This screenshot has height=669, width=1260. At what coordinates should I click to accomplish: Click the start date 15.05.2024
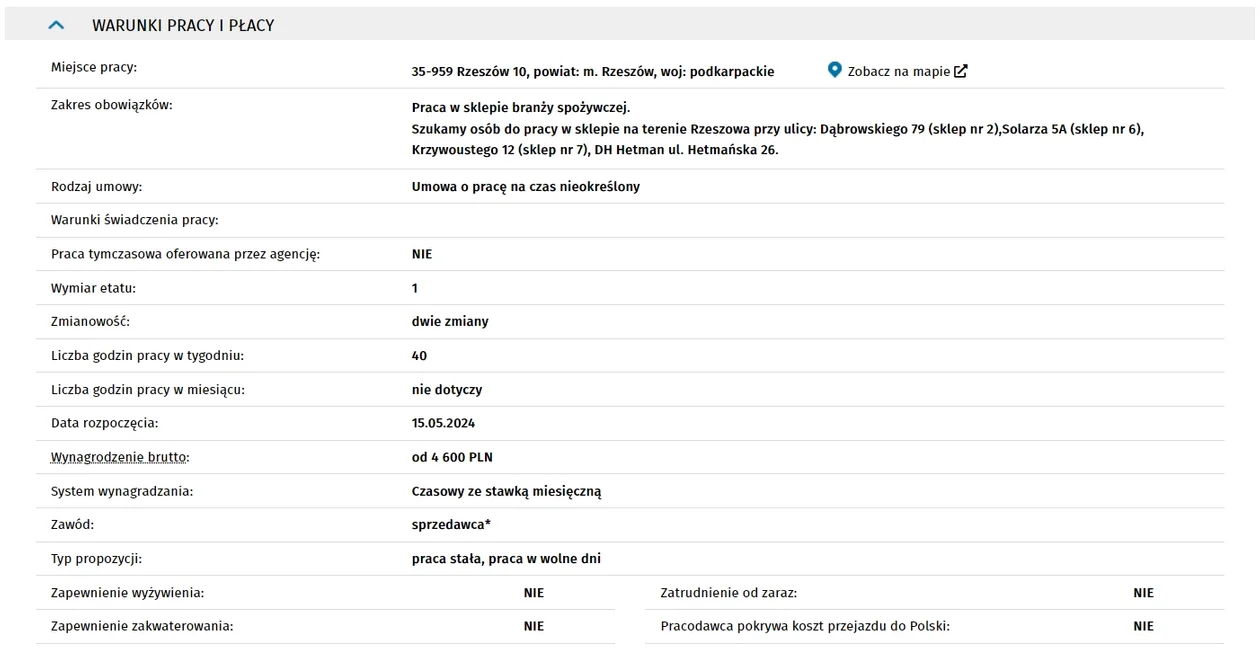(x=443, y=424)
